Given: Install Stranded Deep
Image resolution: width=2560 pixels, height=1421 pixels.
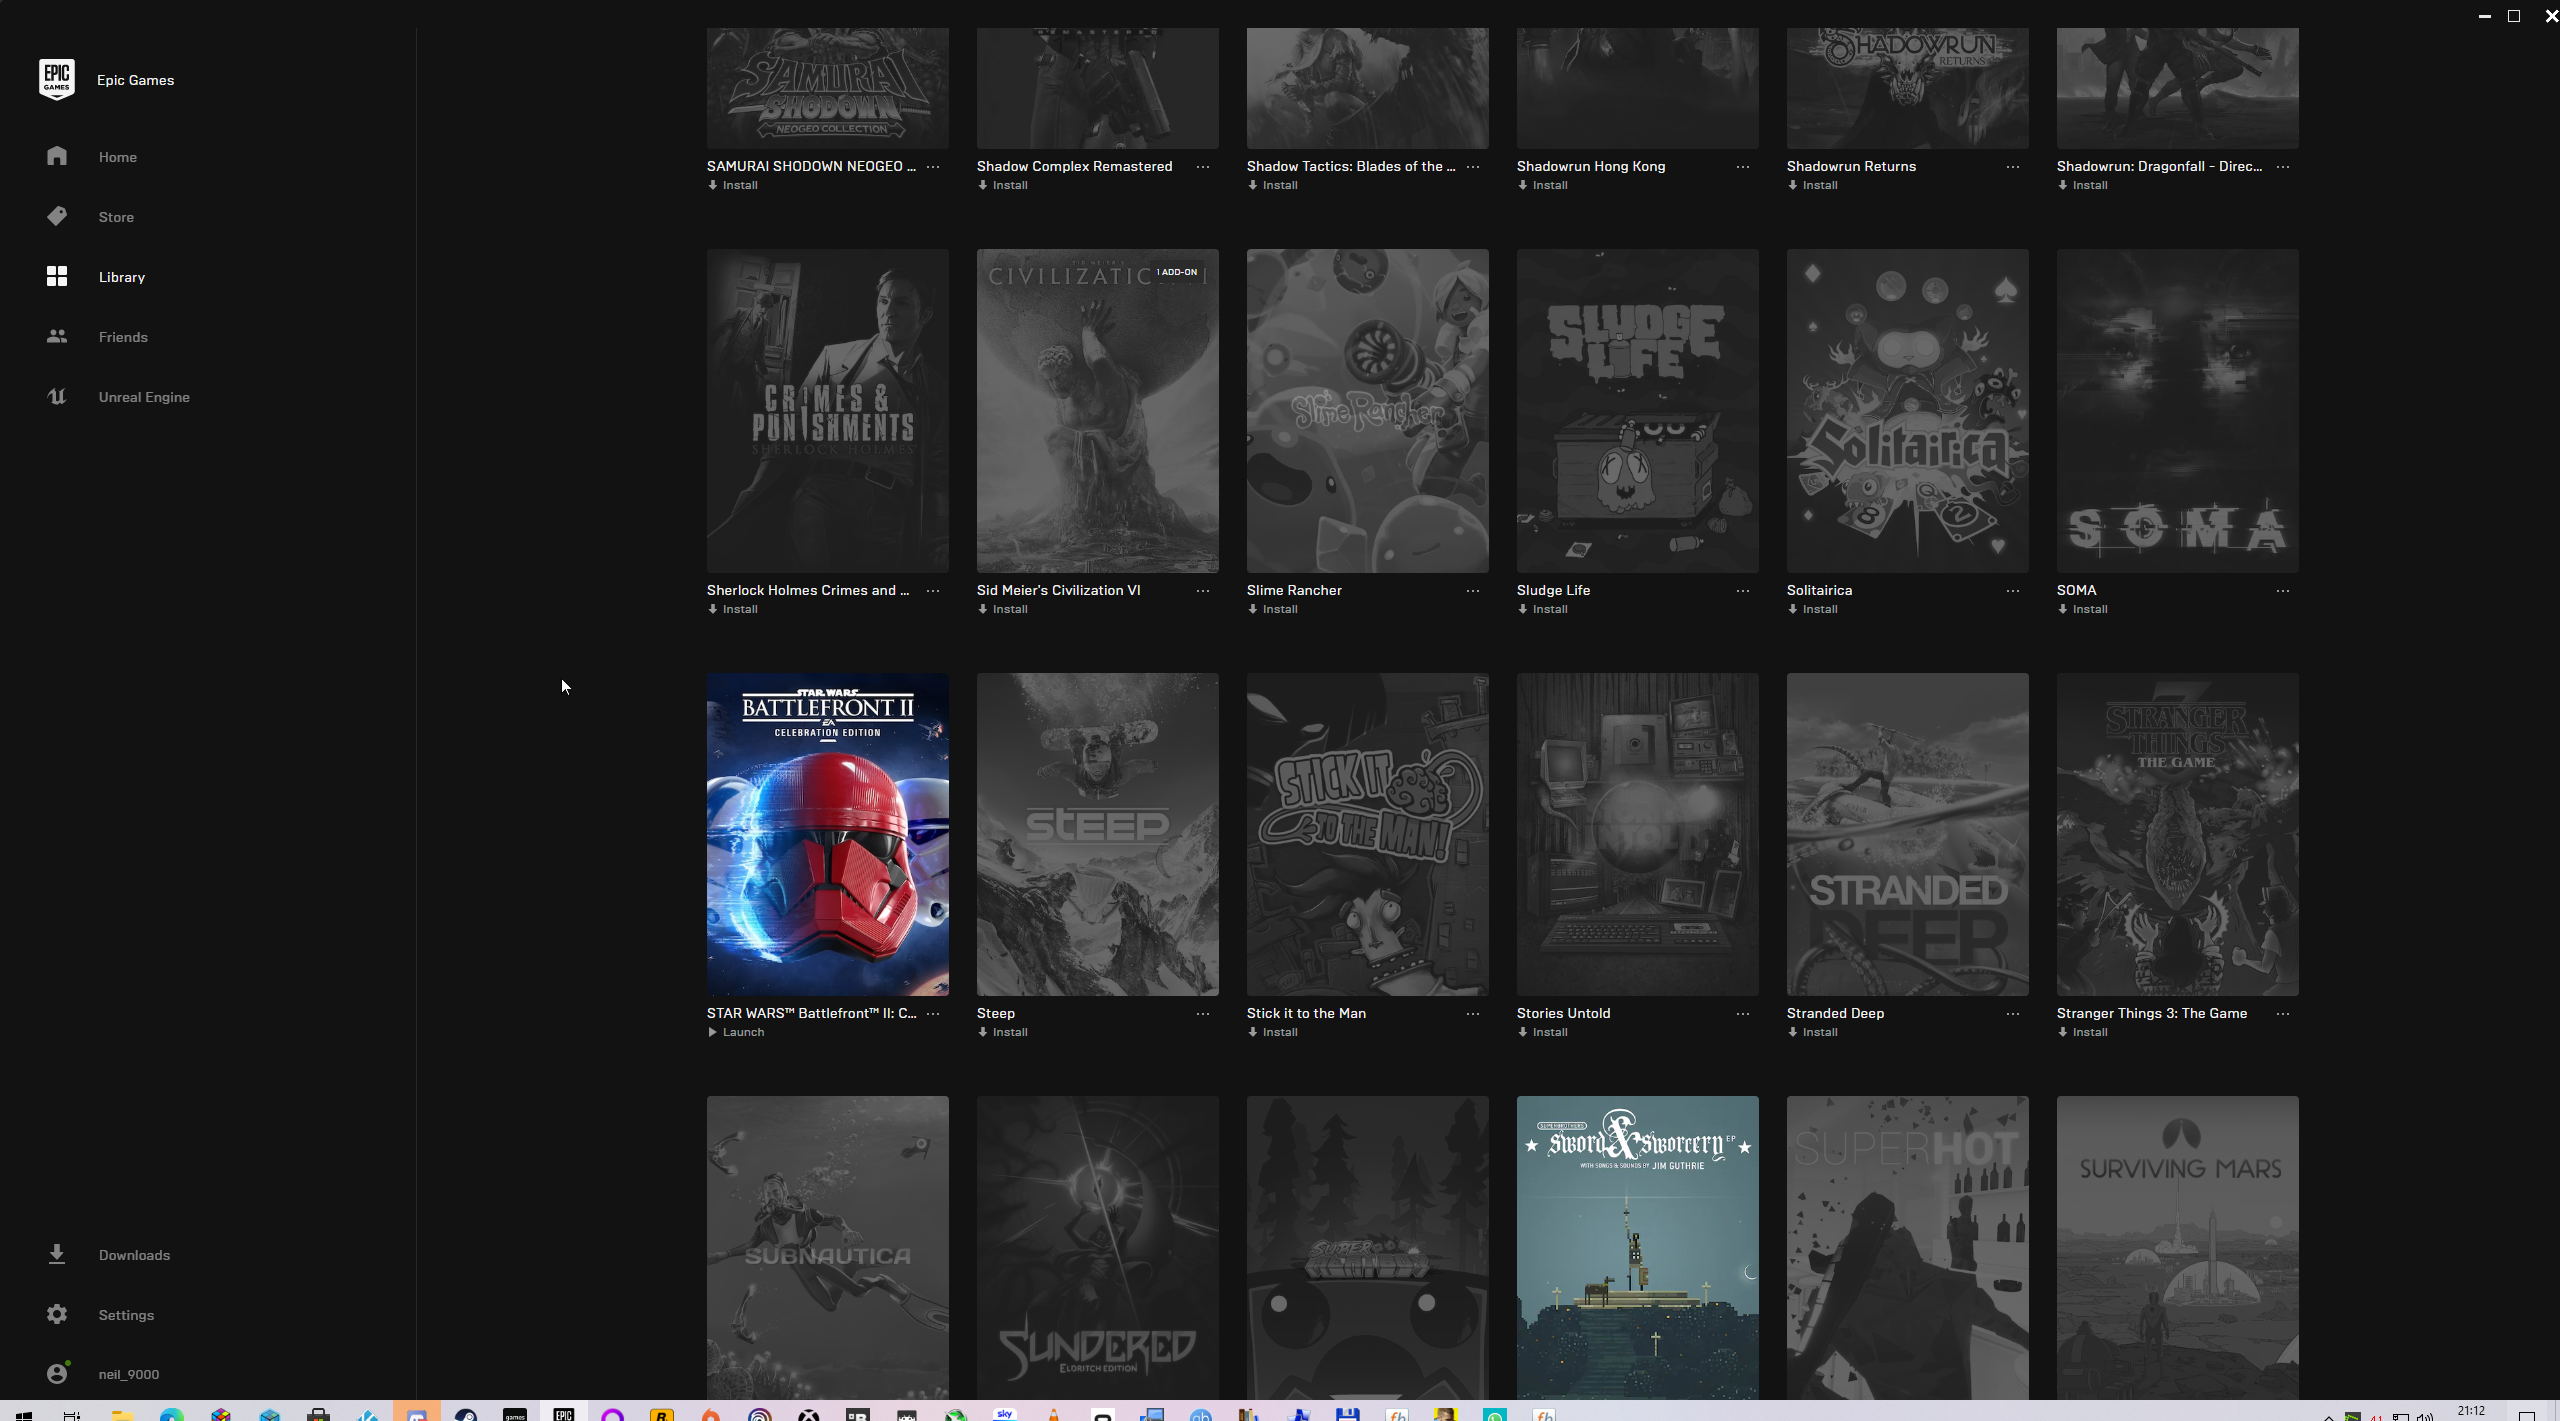Looking at the screenshot, I should [x=1812, y=1032].
